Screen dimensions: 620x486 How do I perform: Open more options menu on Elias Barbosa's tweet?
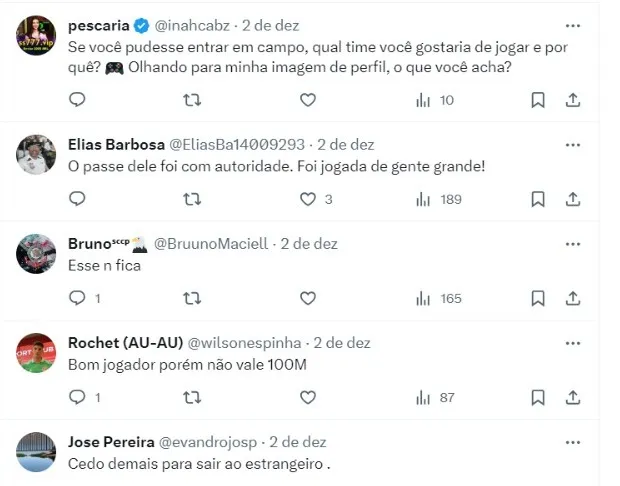point(572,144)
